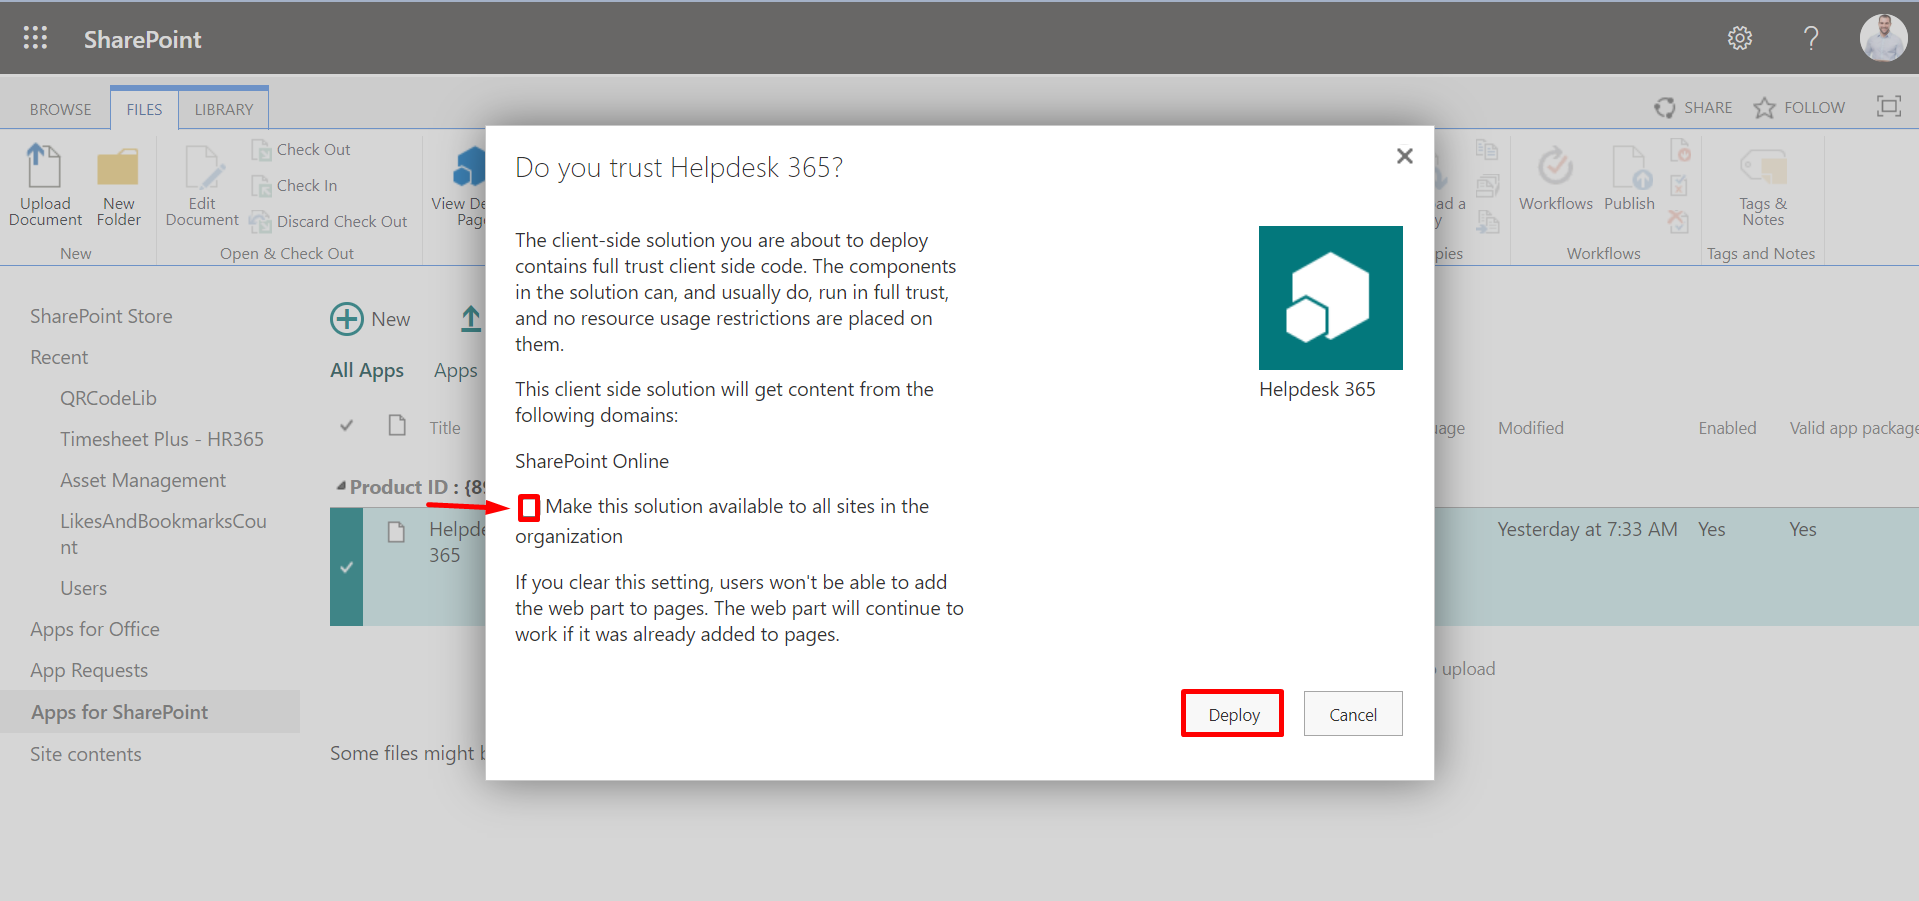Switch to the FILES ribbon tab

click(144, 110)
